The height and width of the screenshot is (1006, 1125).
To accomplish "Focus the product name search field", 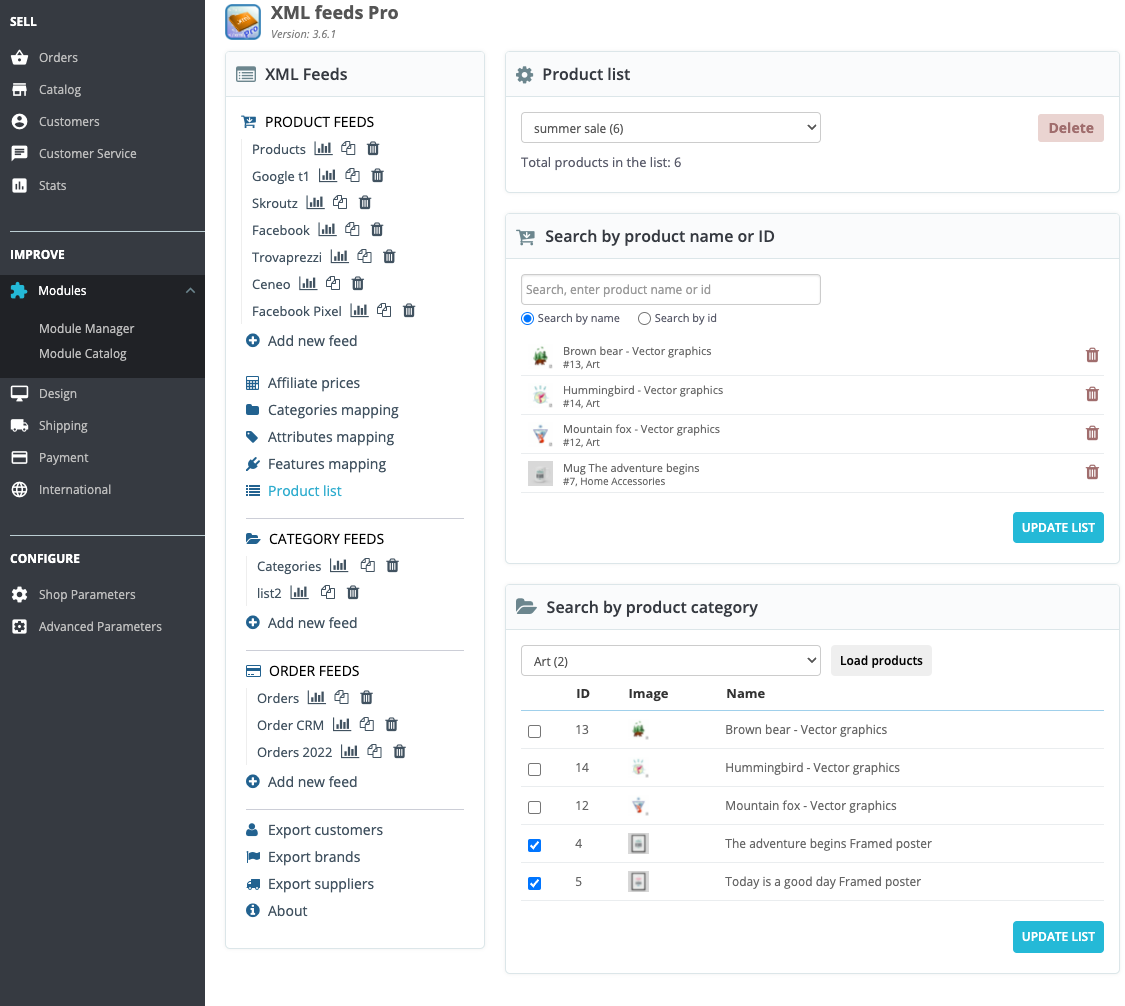I will [670, 289].
